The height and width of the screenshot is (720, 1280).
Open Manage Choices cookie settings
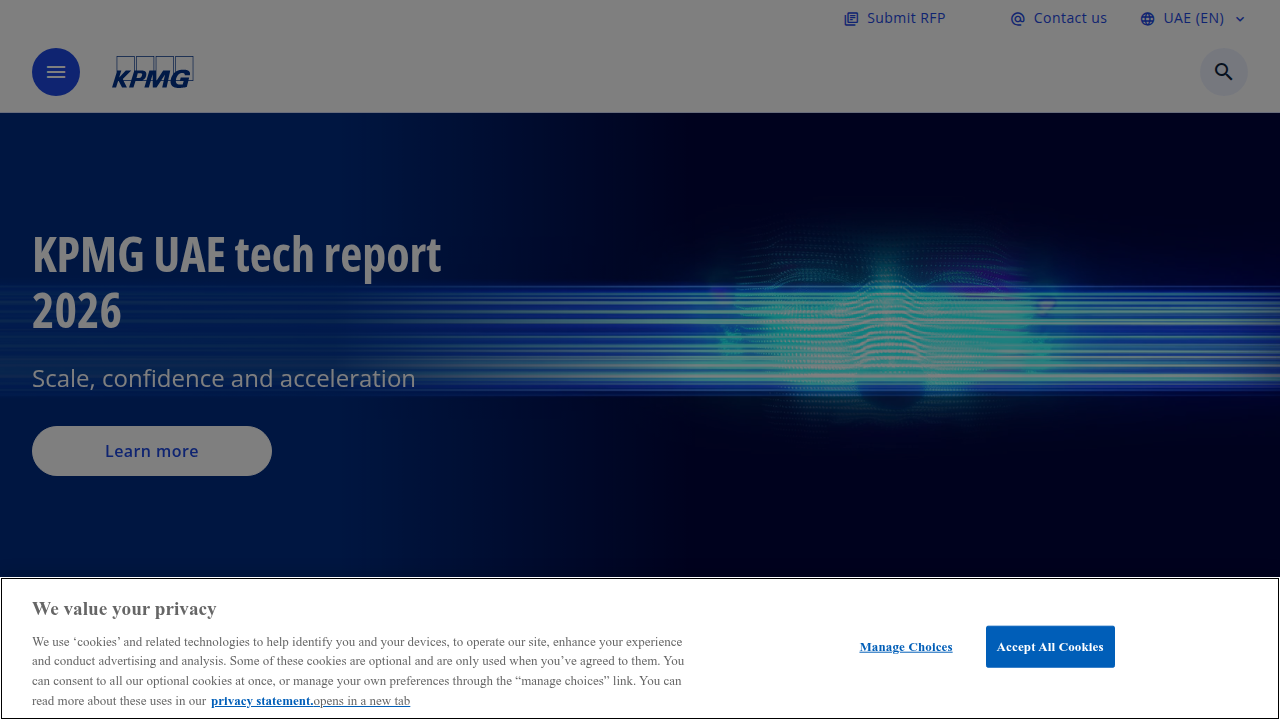[906, 647]
